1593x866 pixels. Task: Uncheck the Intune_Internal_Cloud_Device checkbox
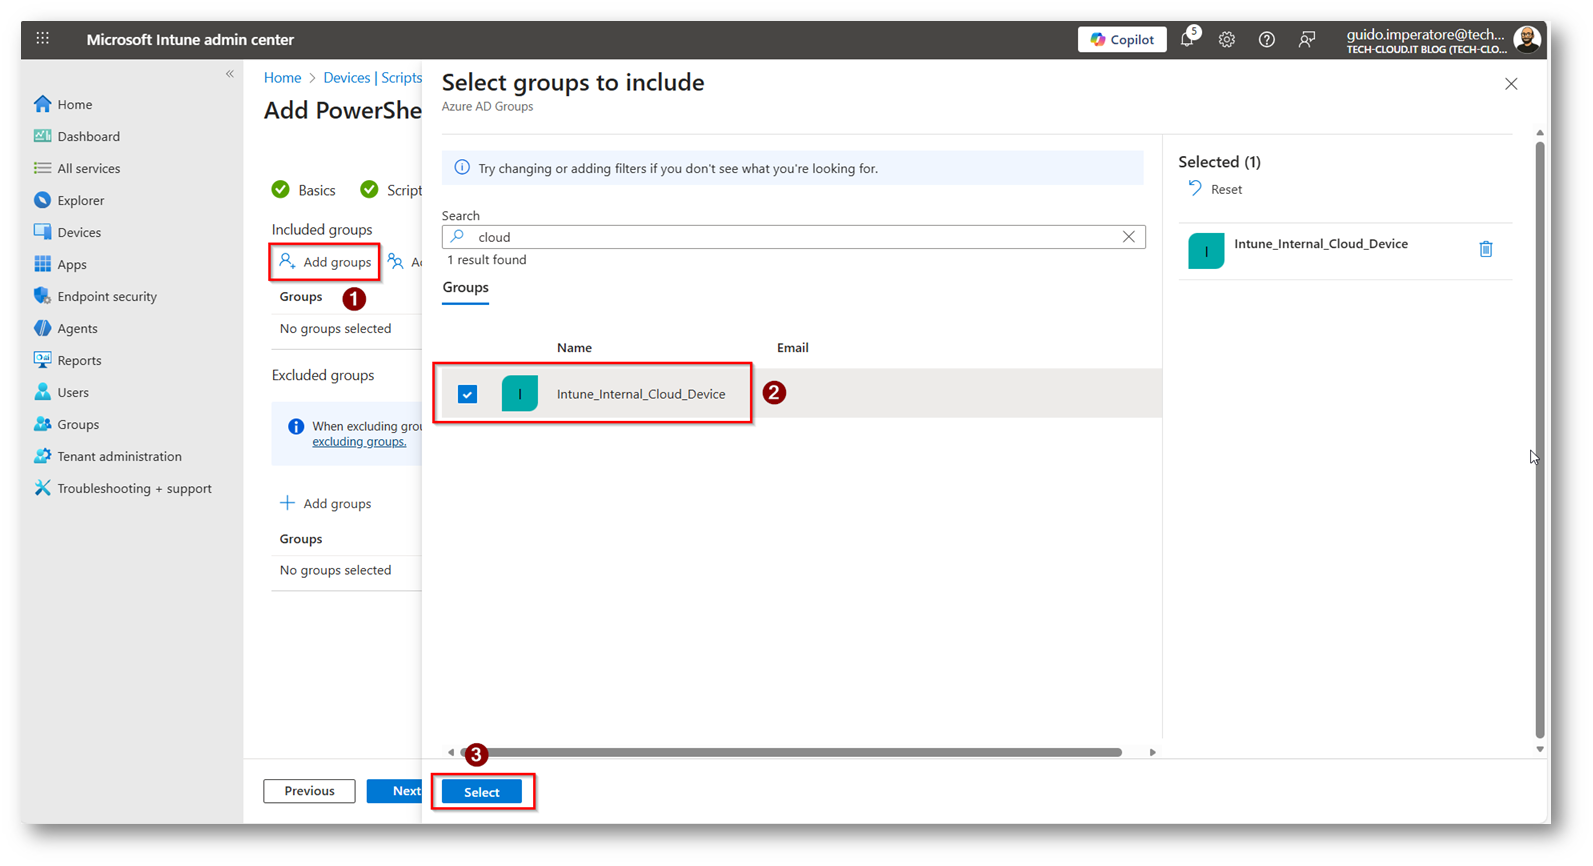tap(467, 394)
